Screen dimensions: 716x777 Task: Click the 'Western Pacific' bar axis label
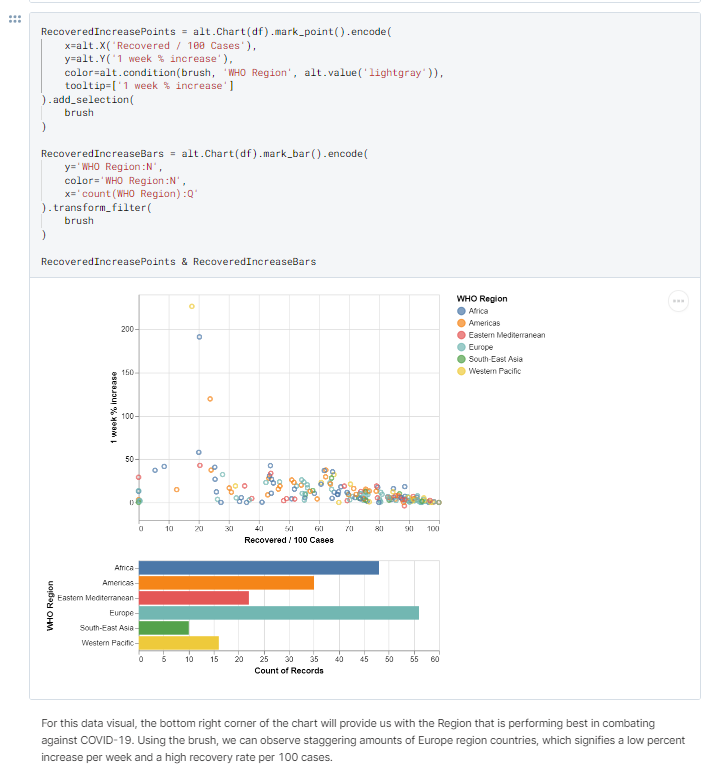(x=108, y=643)
